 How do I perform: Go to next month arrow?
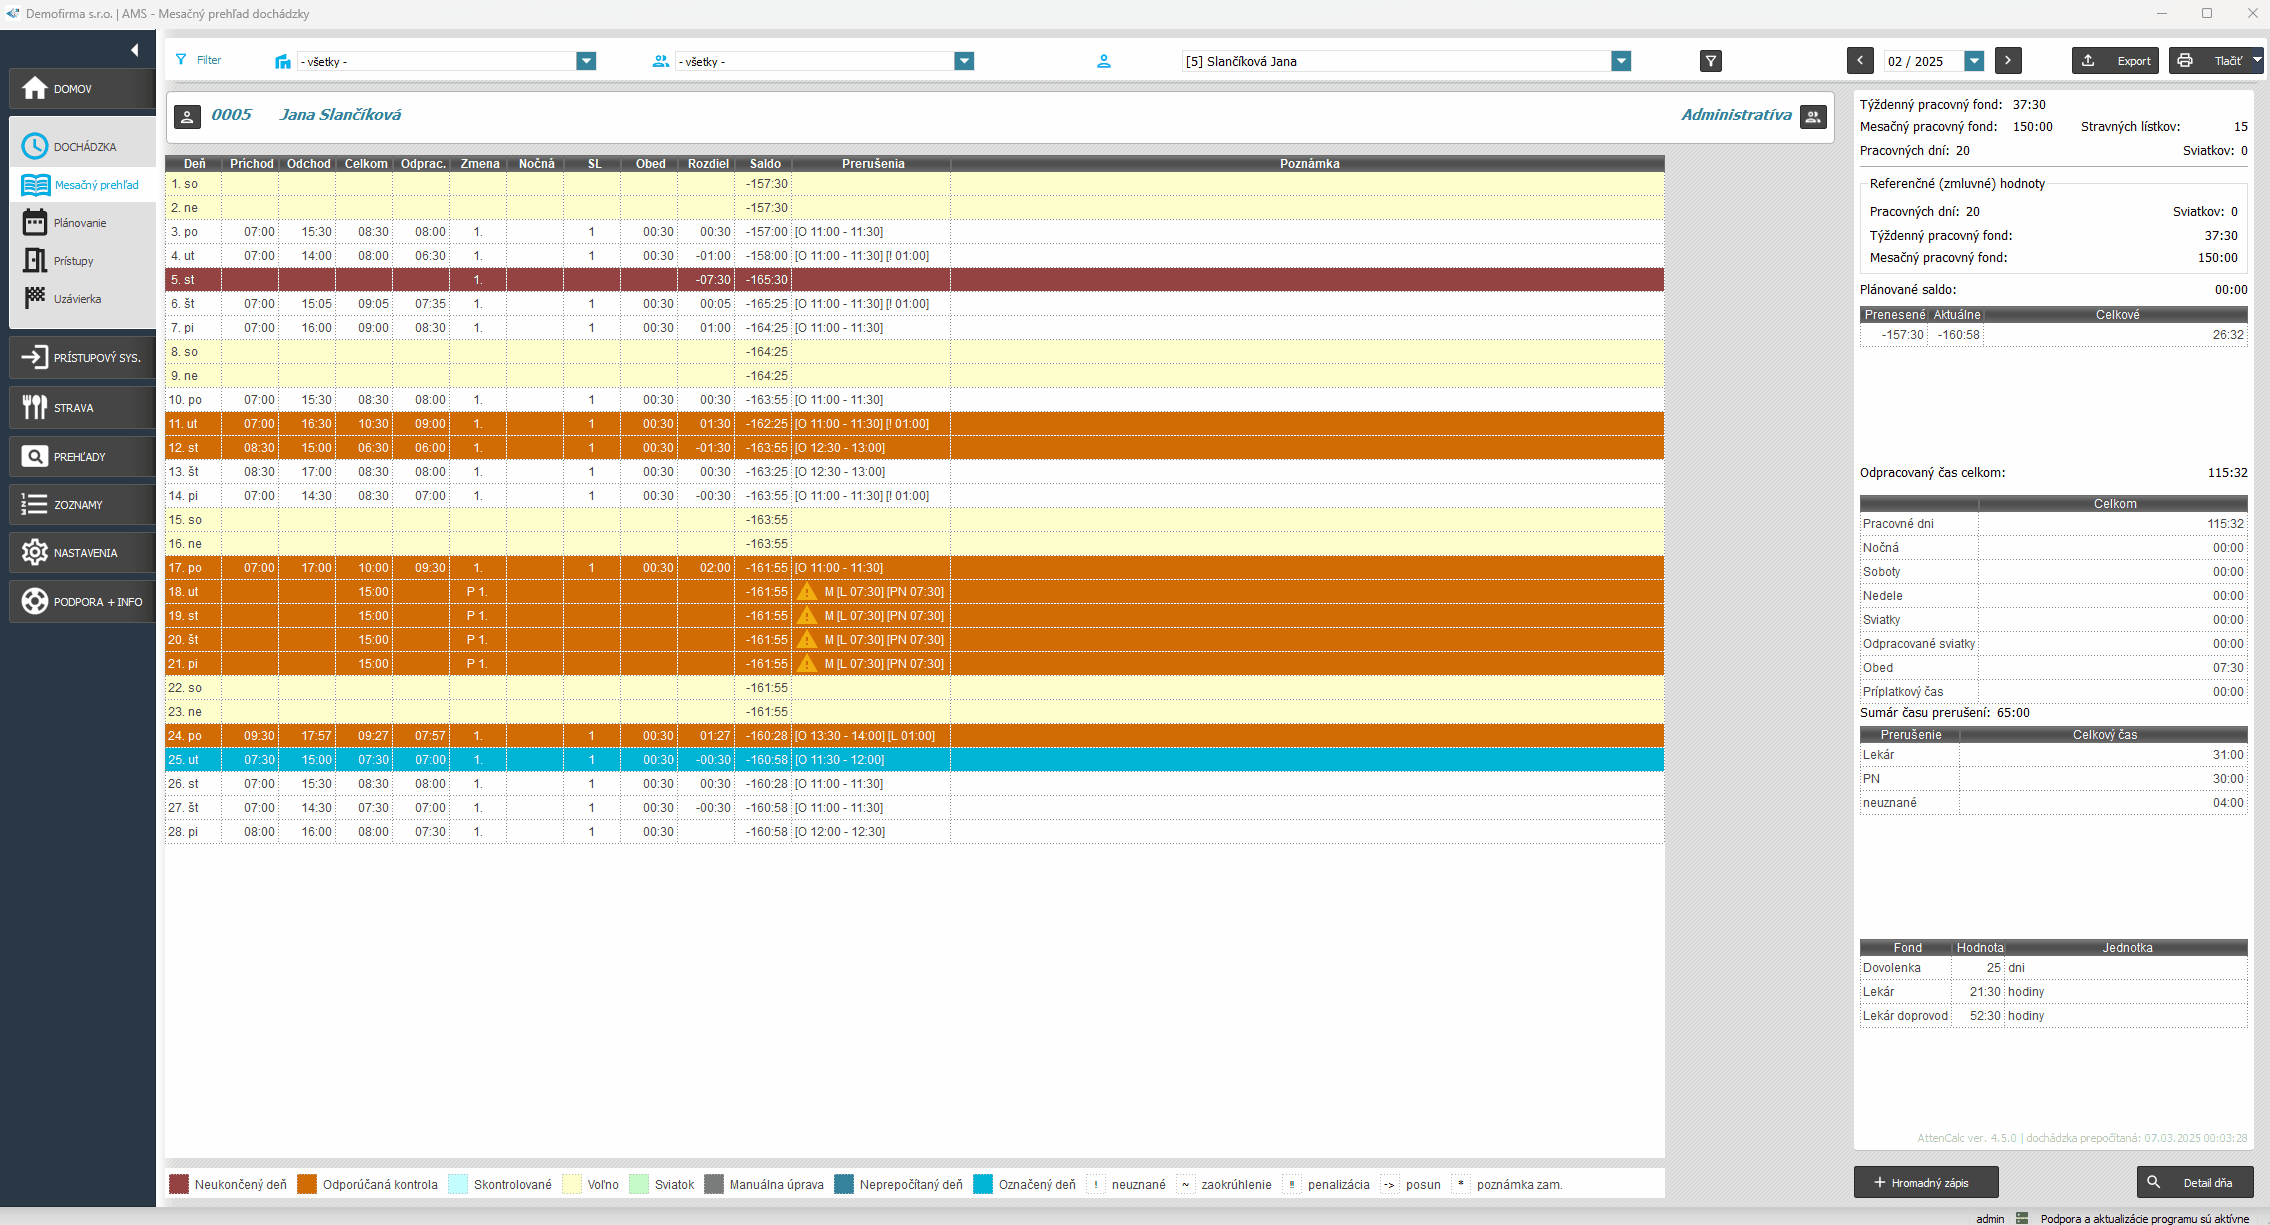coord(2007,61)
